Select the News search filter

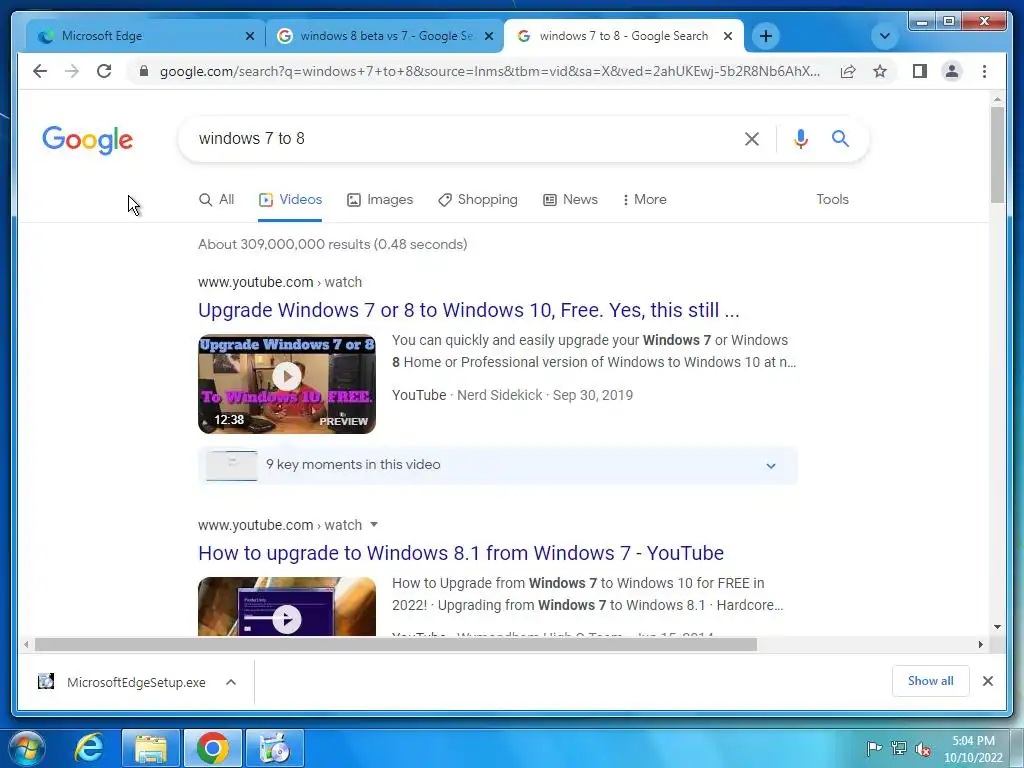tap(570, 199)
